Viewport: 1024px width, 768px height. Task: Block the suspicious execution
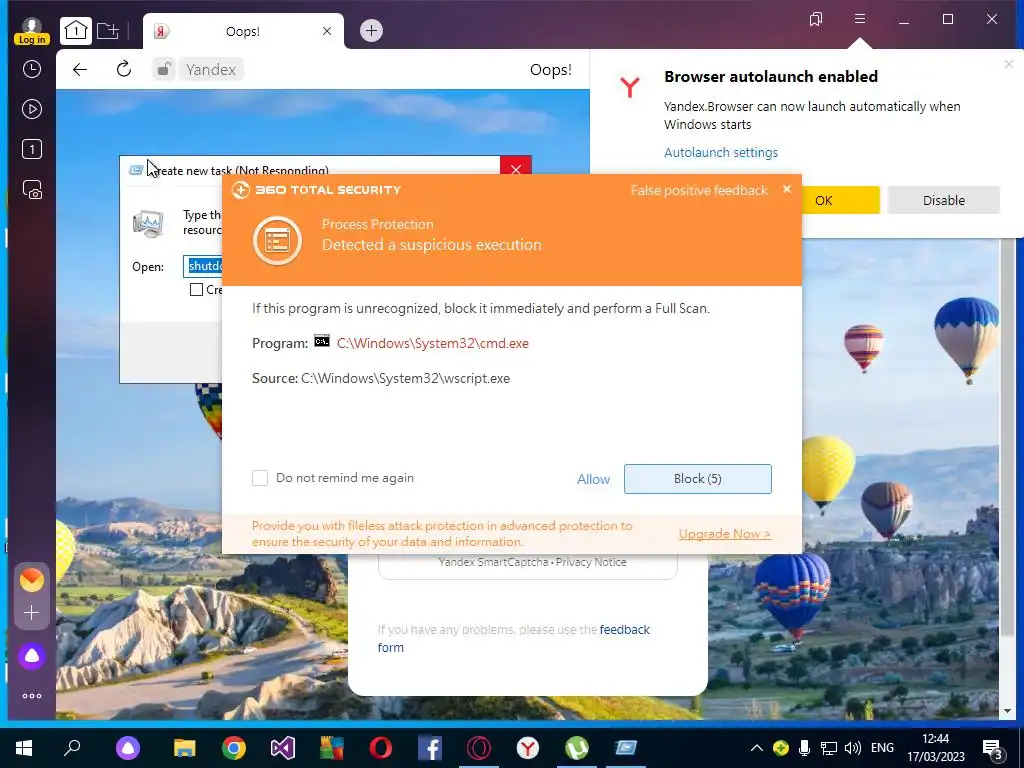click(x=697, y=479)
